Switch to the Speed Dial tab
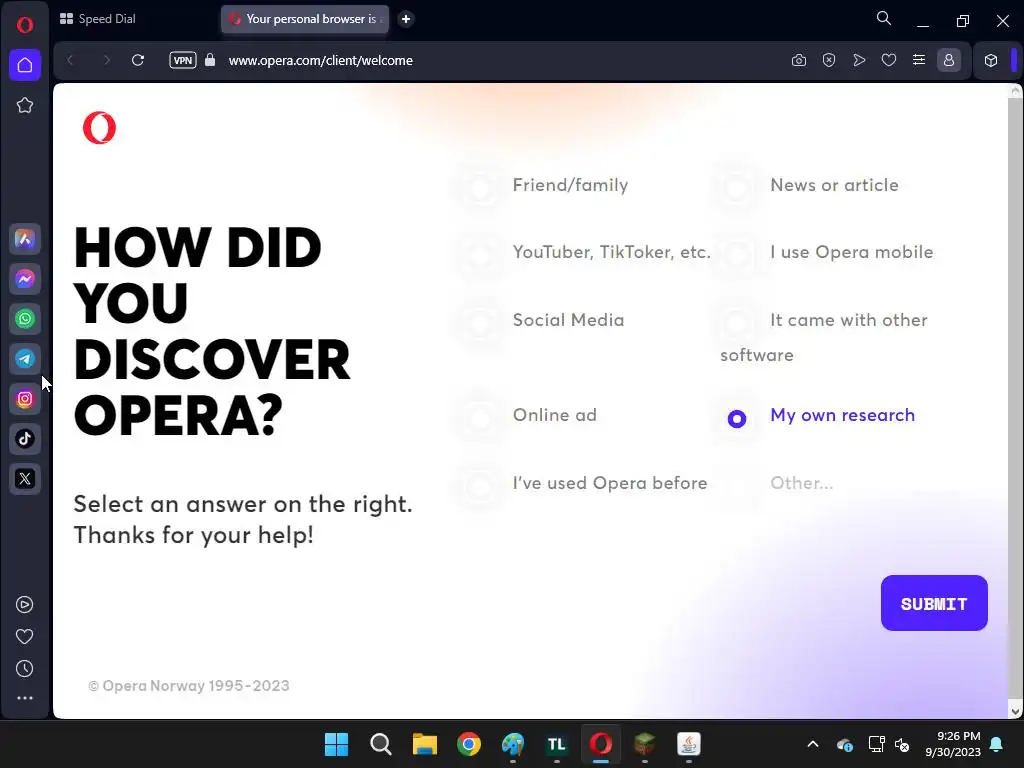Screen dimensions: 1024x768 tap(98, 19)
